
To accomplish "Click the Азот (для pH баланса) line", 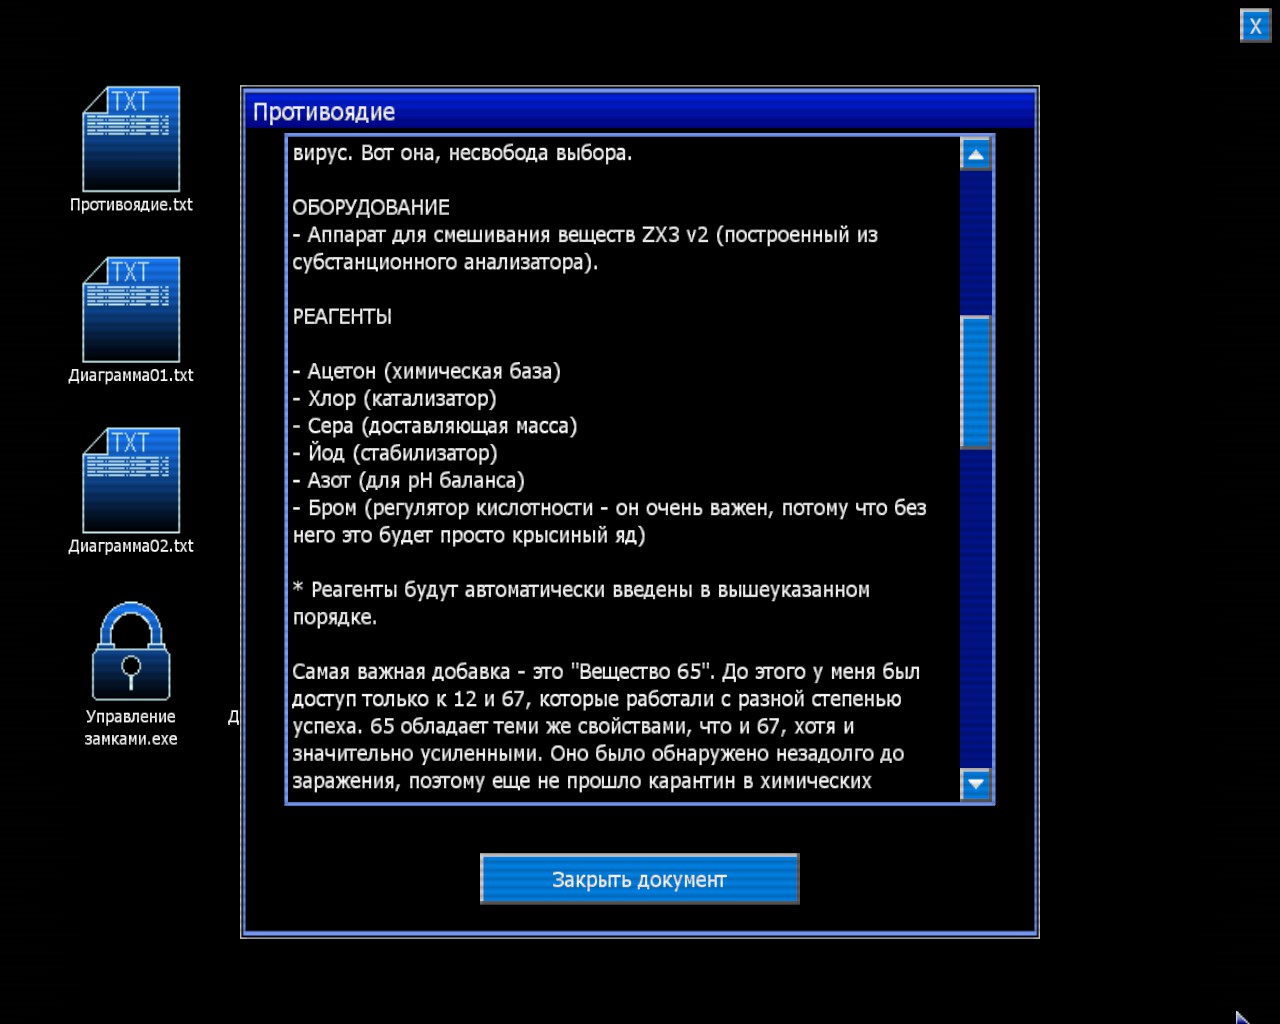I will pos(409,481).
